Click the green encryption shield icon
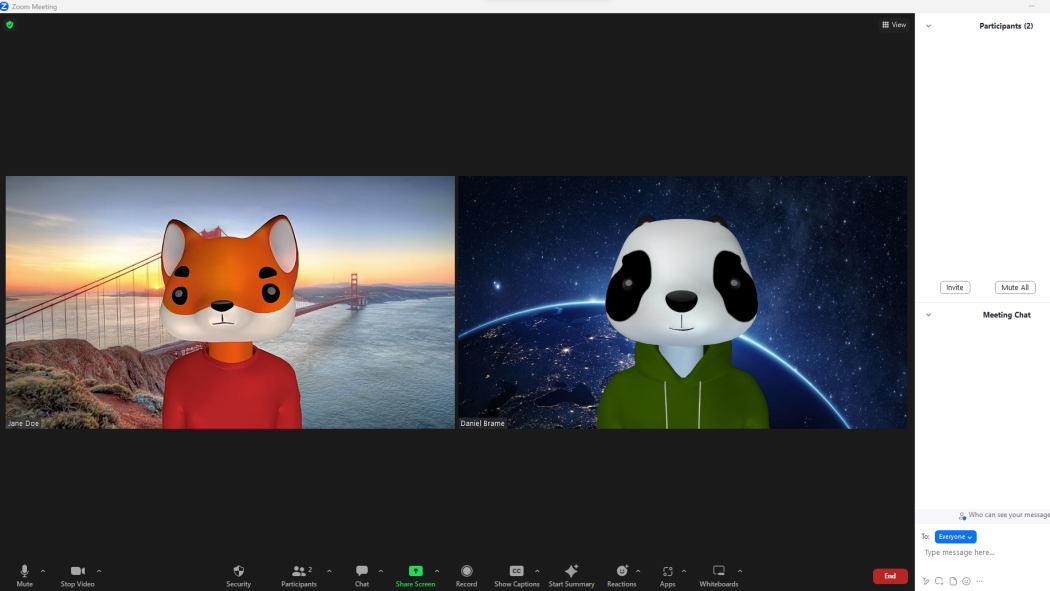 coord(10,25)
